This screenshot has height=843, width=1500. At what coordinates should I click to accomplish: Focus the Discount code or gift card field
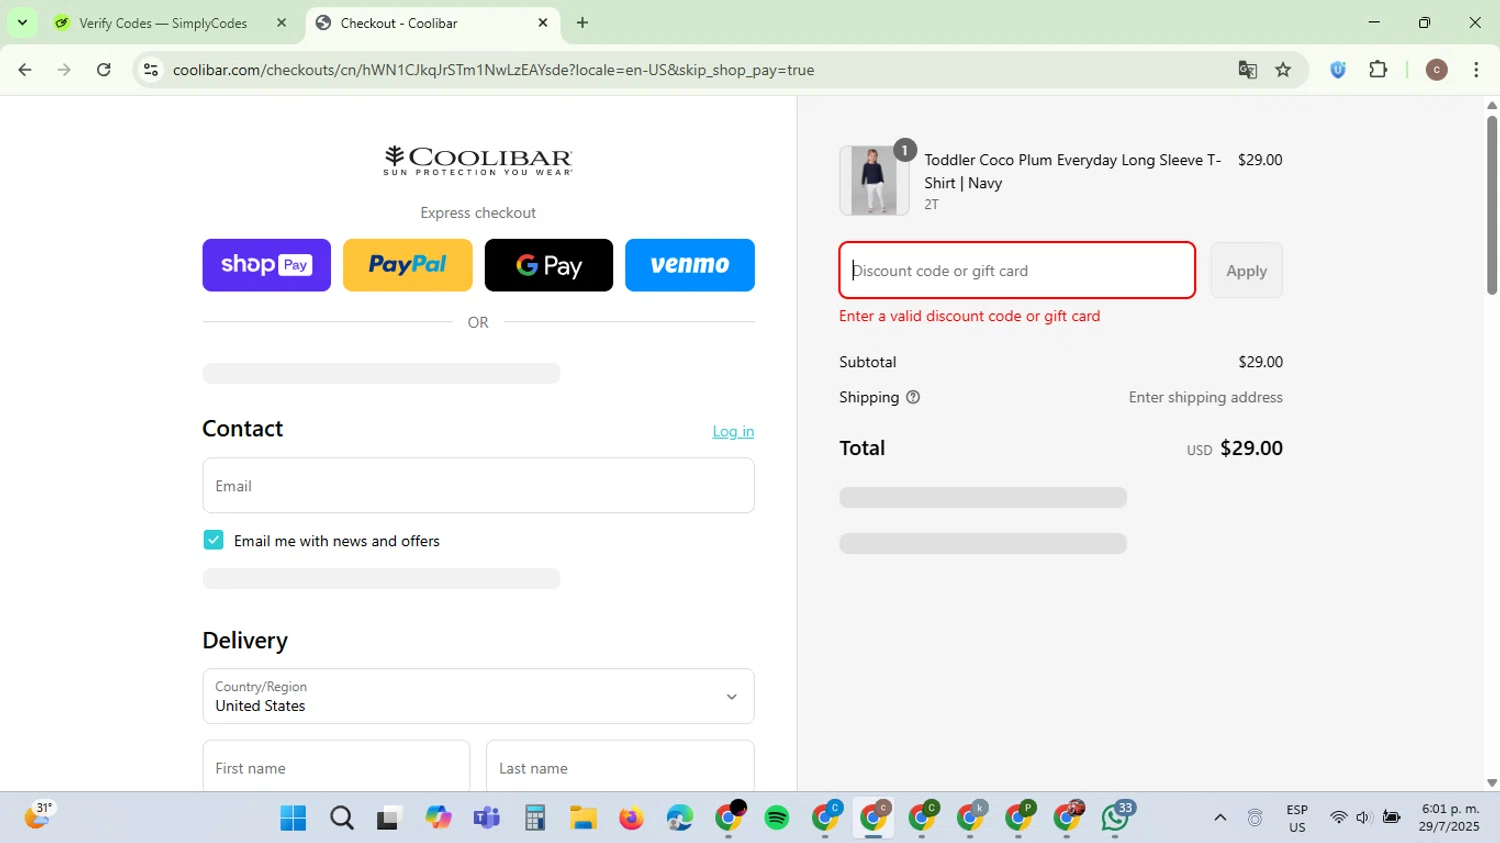[x=1017, y=270]
